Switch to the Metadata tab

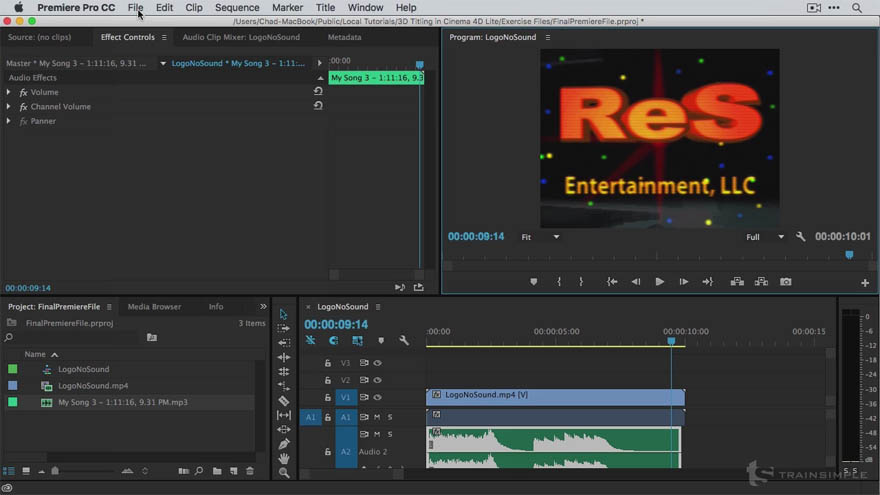click(345, 37)
